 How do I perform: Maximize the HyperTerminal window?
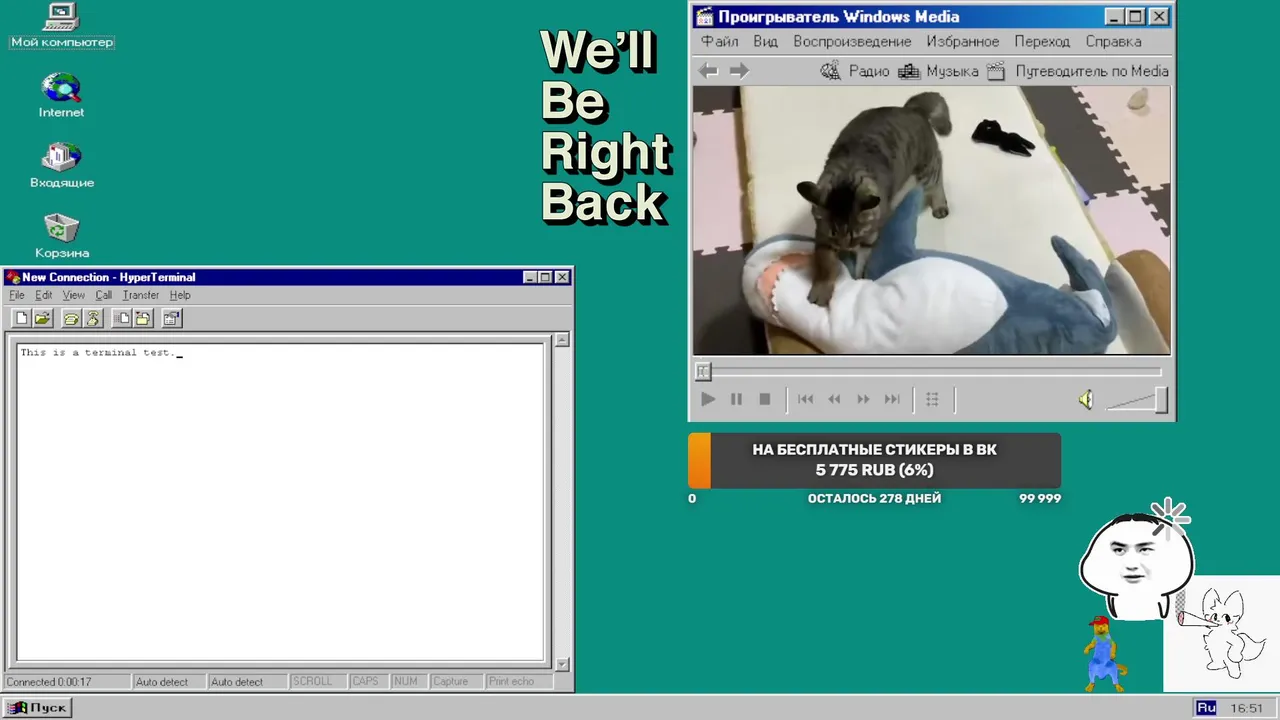[x=546, y=278]
